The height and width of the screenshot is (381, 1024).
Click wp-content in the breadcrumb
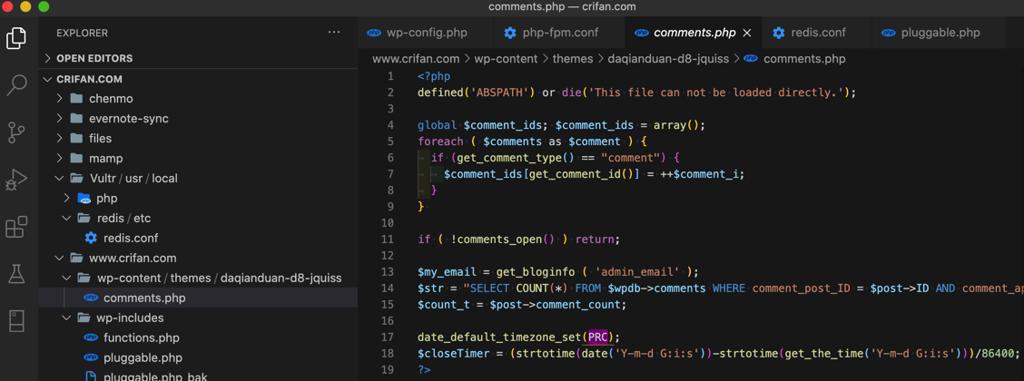(x=505, y=59)
